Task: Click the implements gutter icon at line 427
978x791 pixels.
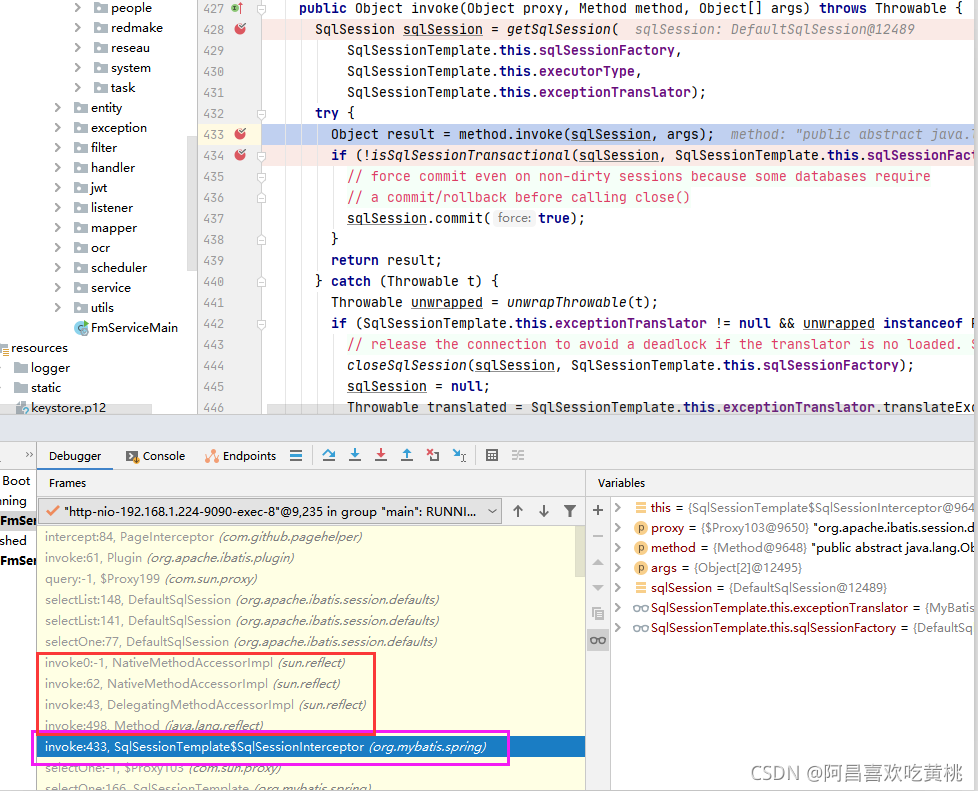Action: coord(237,8)
